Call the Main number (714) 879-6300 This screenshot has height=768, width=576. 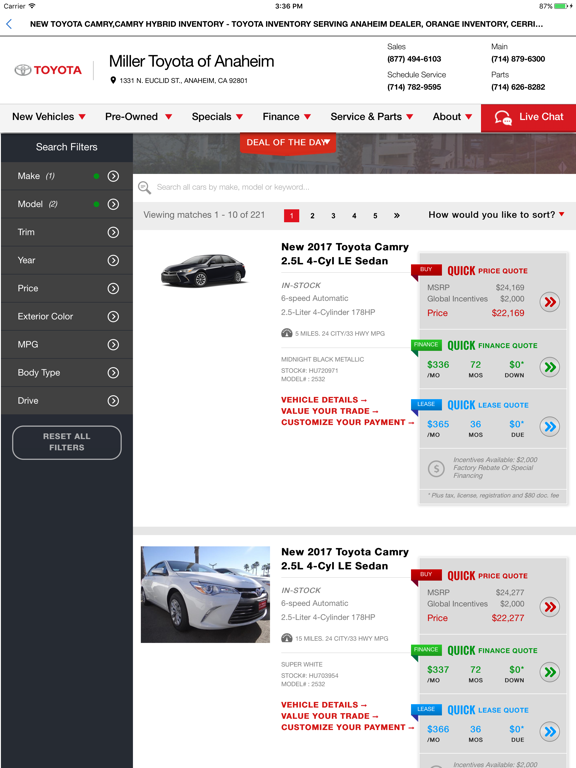click(518, 59)
